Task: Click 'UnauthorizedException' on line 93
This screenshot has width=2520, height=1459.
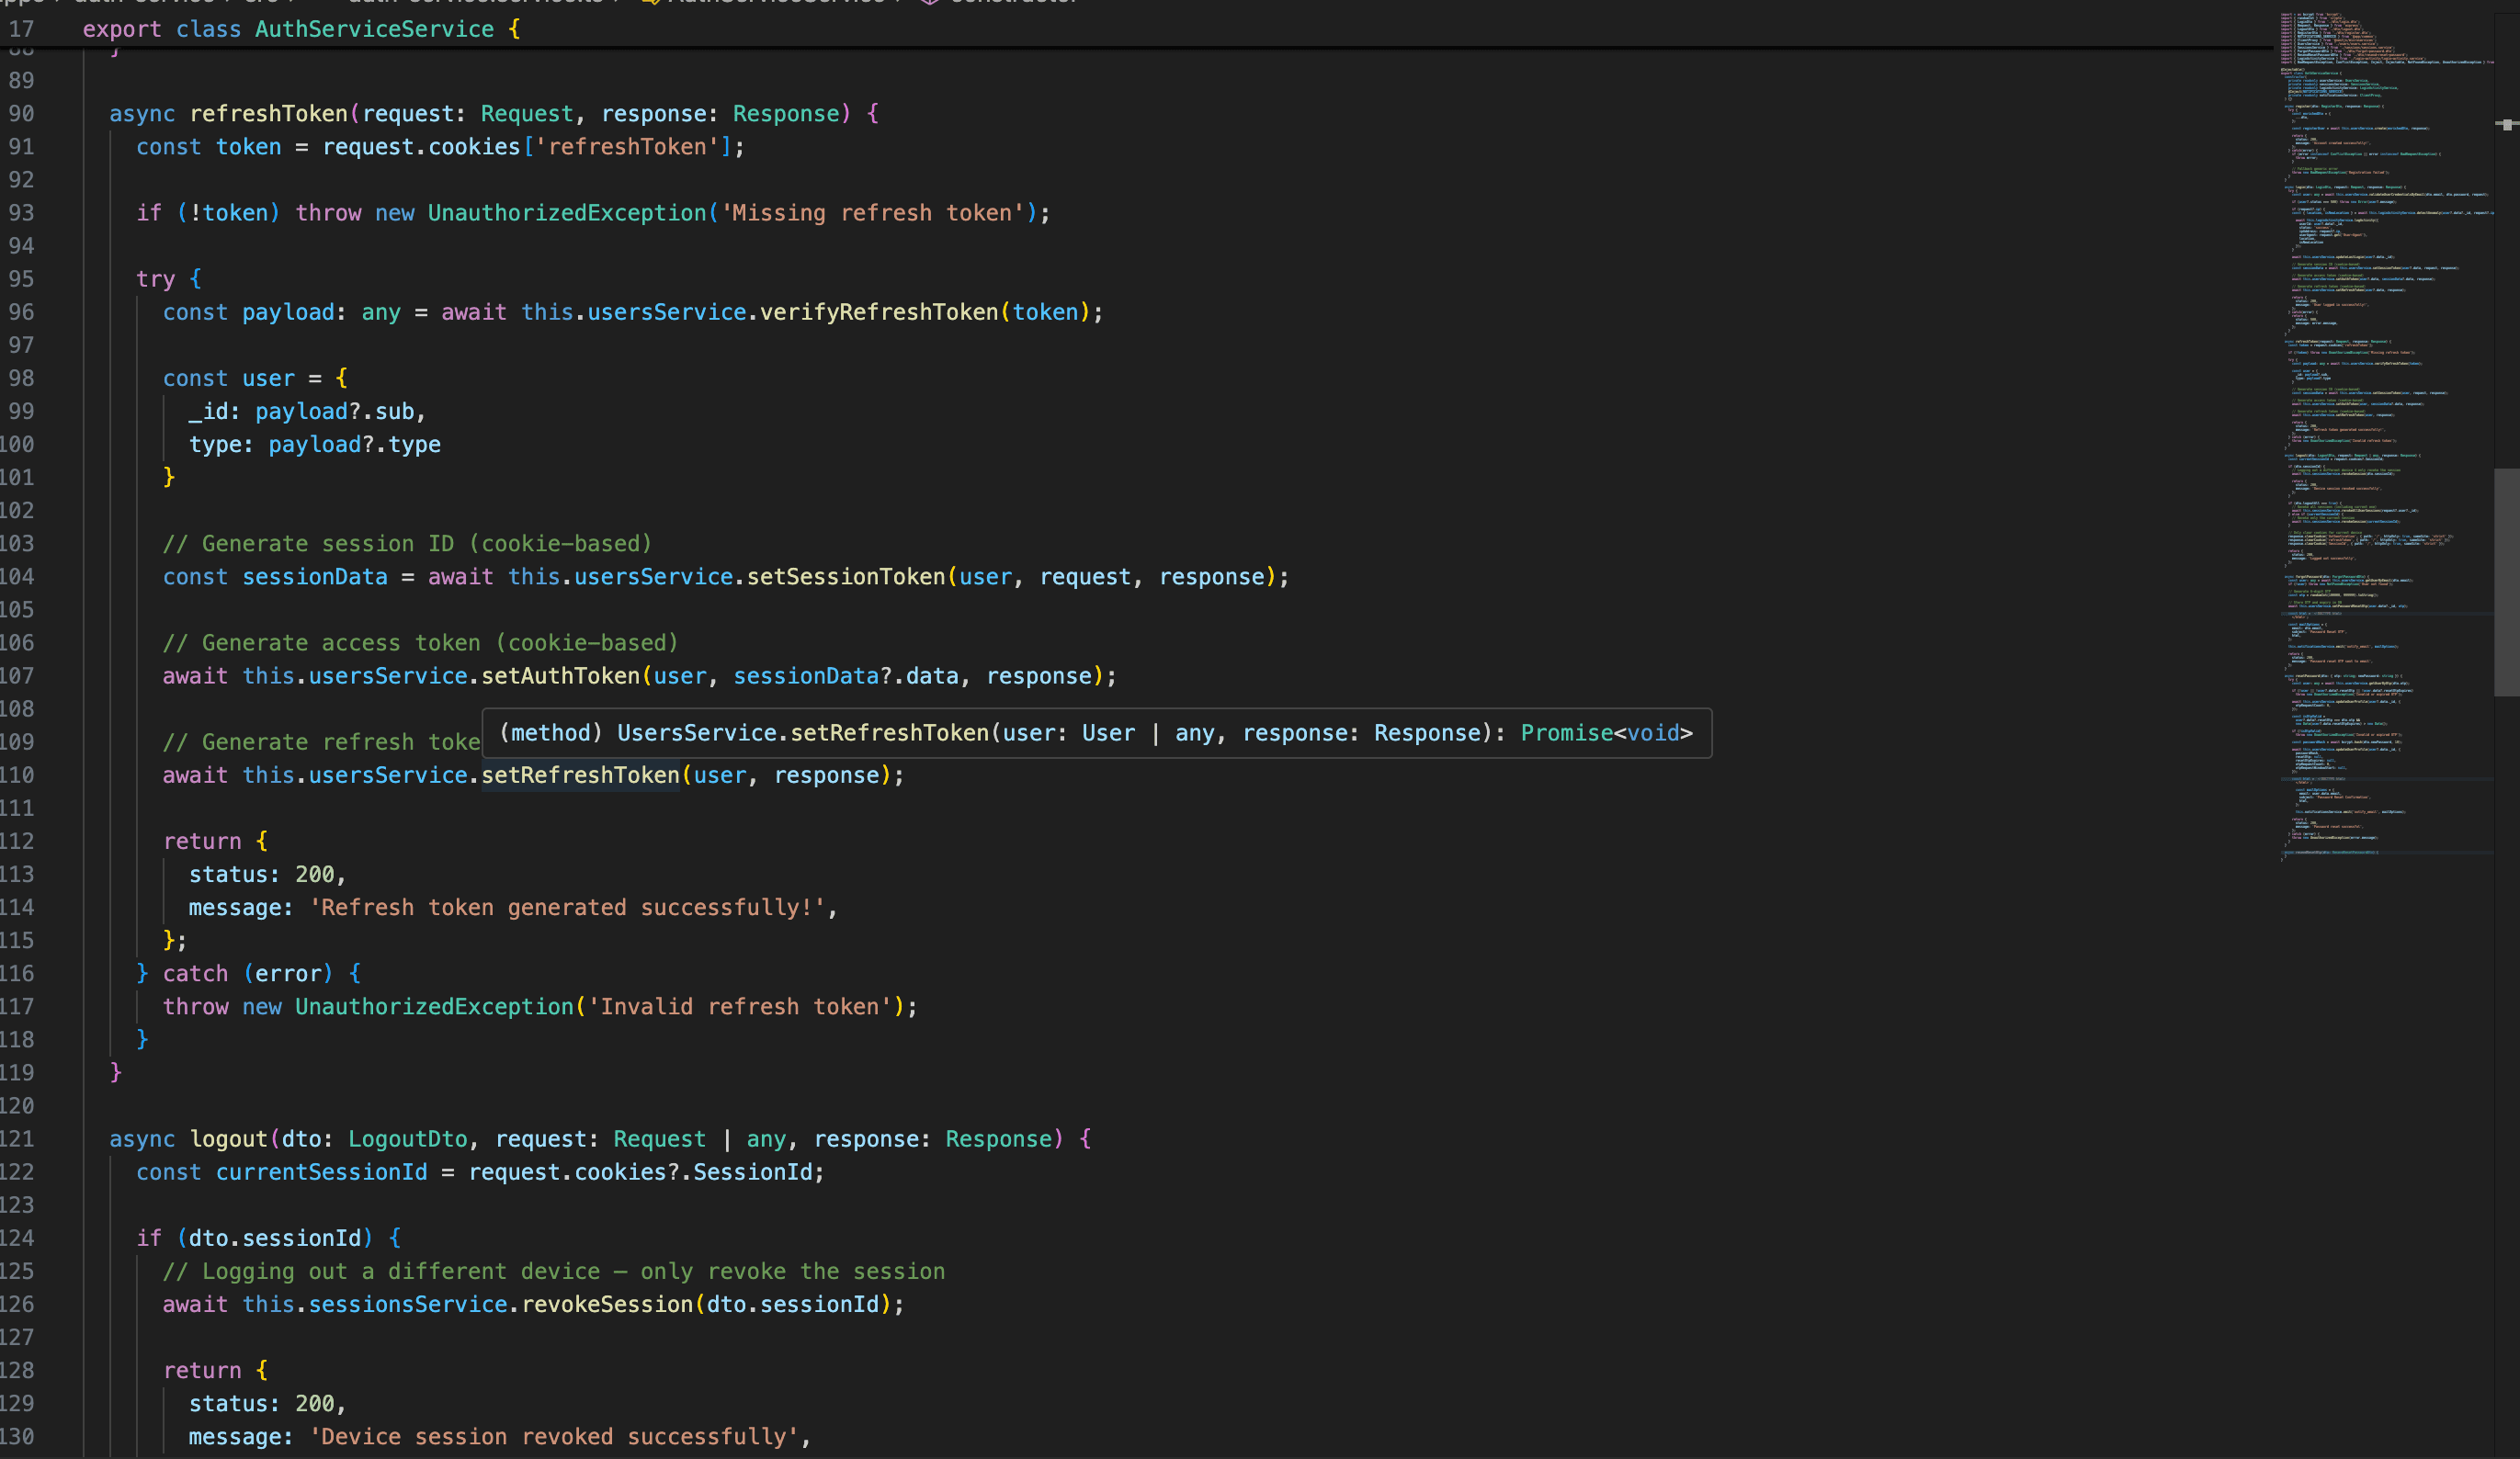Action: tap(567, 213)
